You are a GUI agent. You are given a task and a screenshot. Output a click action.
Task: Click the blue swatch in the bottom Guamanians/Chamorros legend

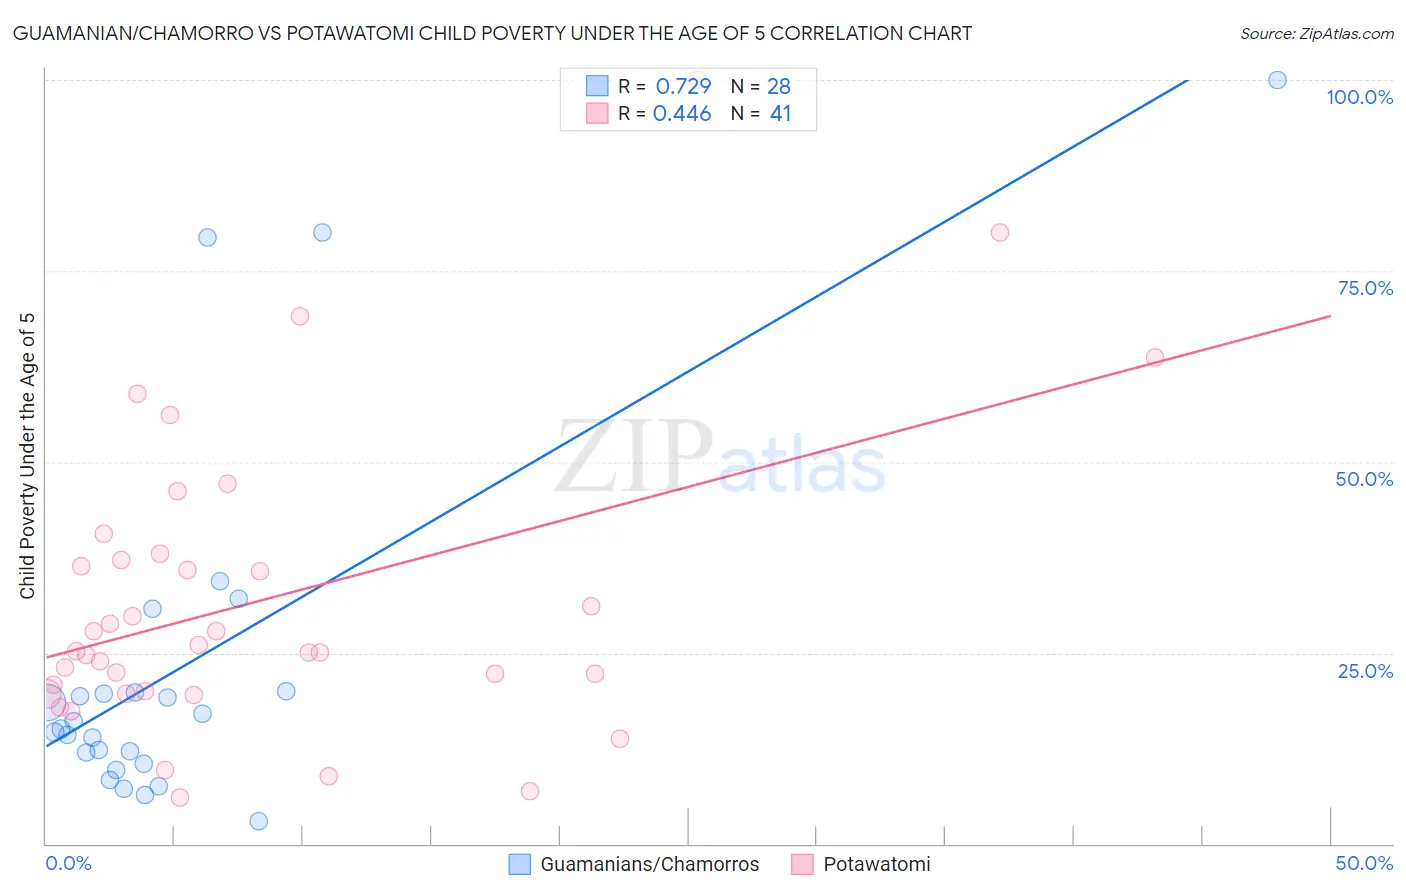pyautogui.click(x=520, y=864)
